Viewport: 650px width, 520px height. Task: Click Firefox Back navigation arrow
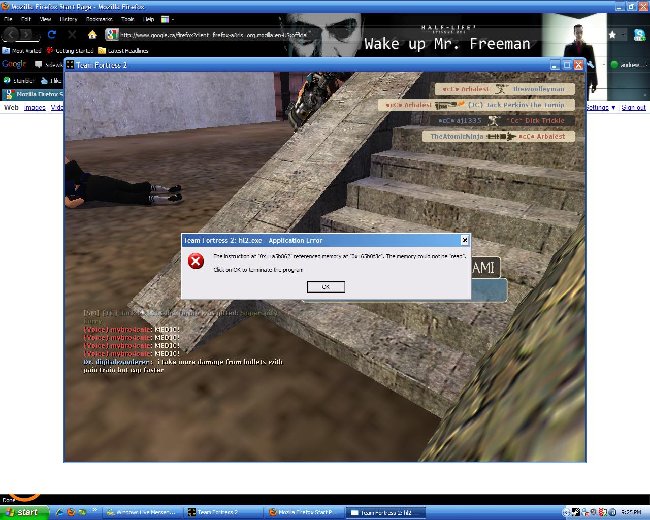click(x=11, y=35)
